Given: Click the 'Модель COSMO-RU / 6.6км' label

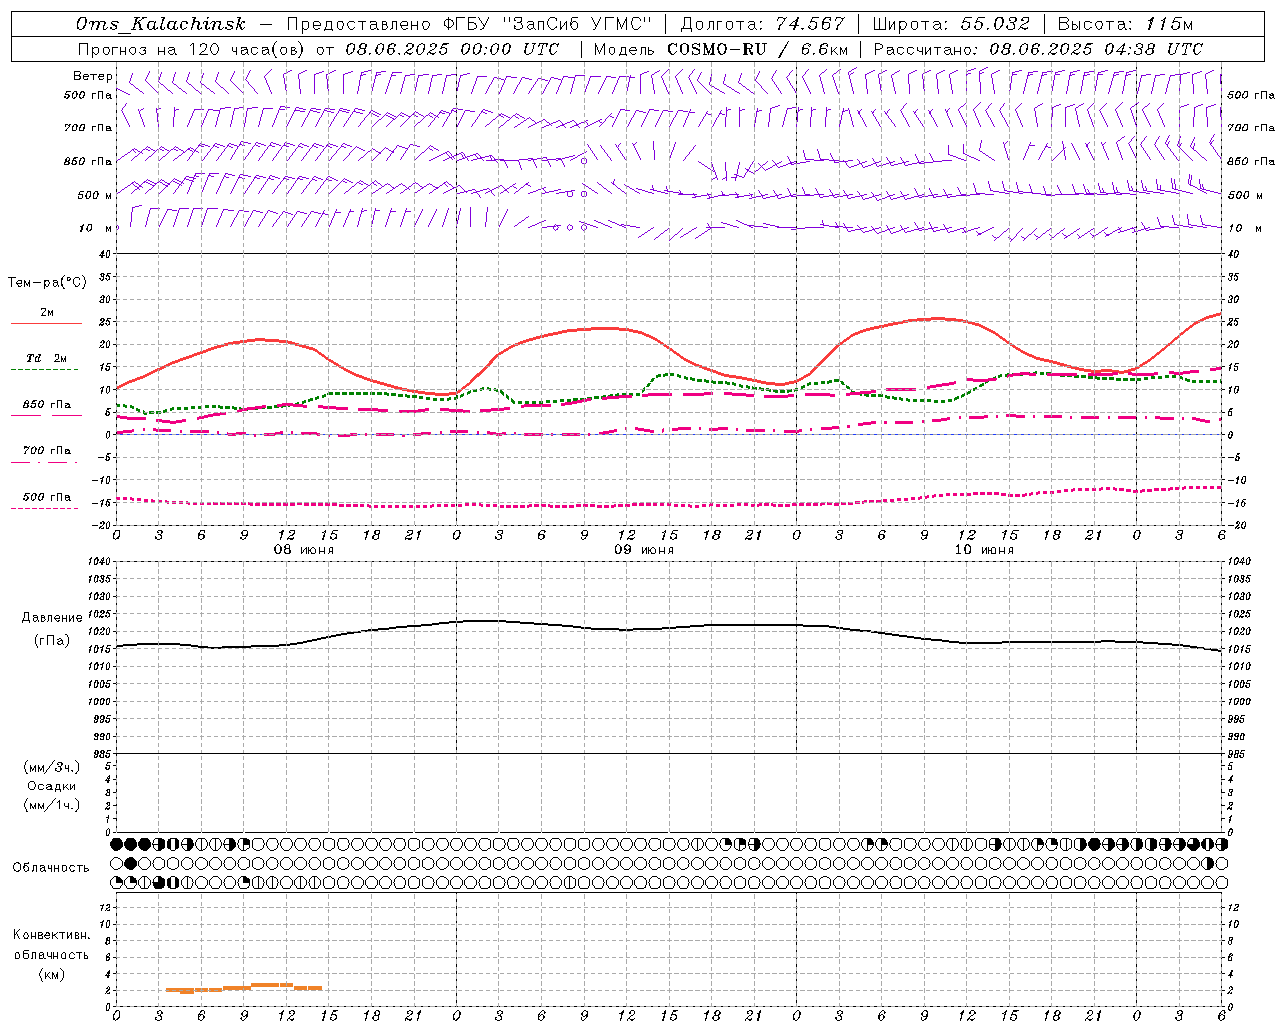Looking at the screenshot, I should (721, 49).
